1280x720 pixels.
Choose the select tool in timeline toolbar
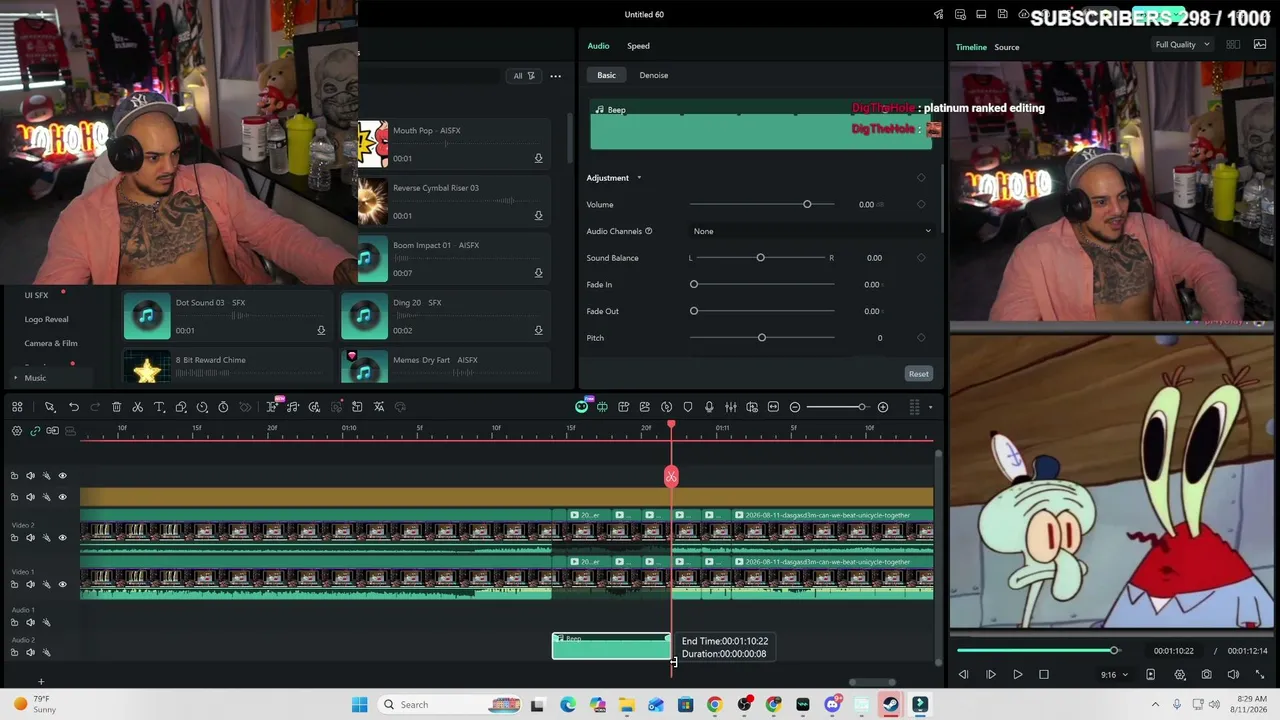coord(49,407)
